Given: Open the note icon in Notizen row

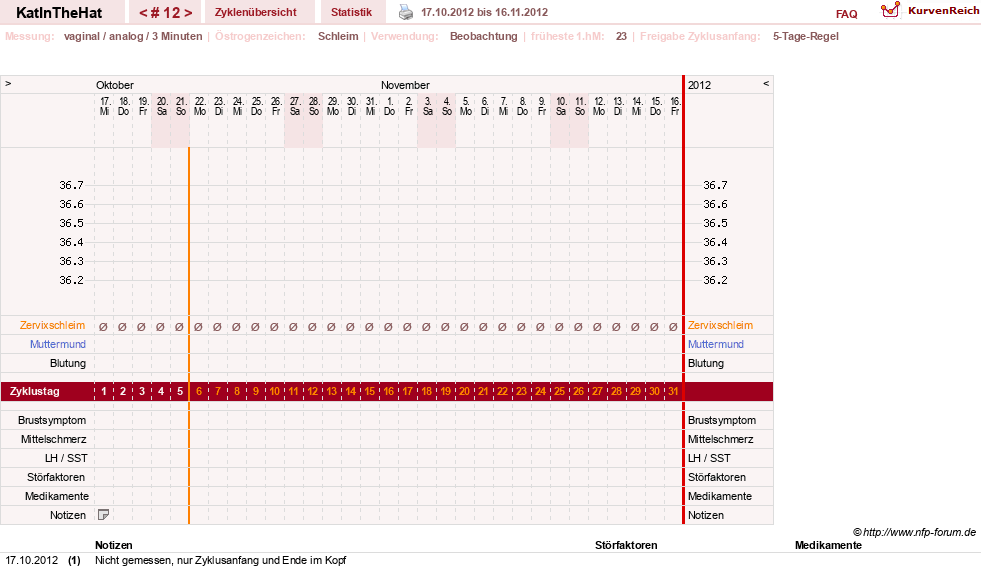Looking at the screenshot, I should pyautogui.click(x=103, y=515).
